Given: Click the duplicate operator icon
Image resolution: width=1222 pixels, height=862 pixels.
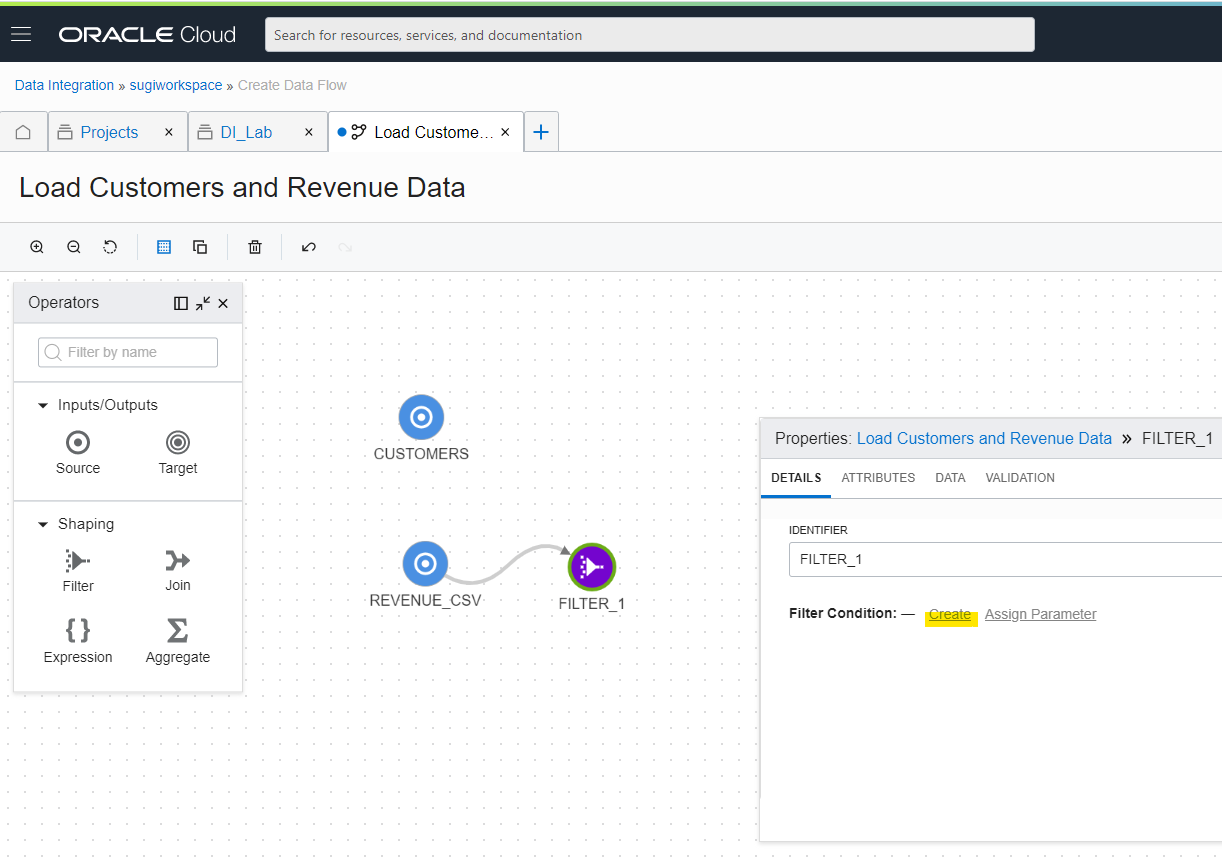Looking at the screenshot, I should 200,247.
